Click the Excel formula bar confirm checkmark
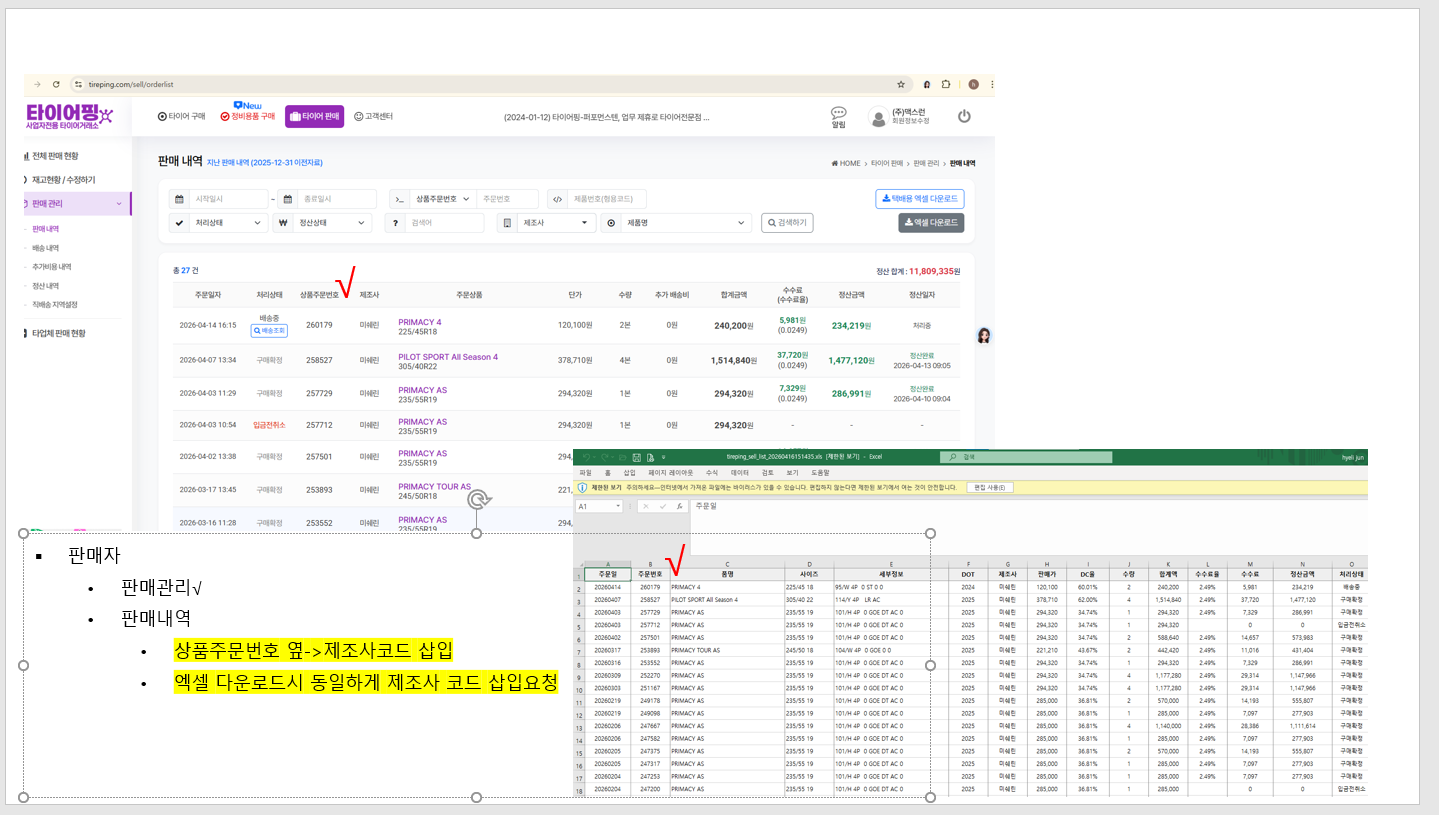The height and width of the screenshot is (815, 1439). click(662, 506)
